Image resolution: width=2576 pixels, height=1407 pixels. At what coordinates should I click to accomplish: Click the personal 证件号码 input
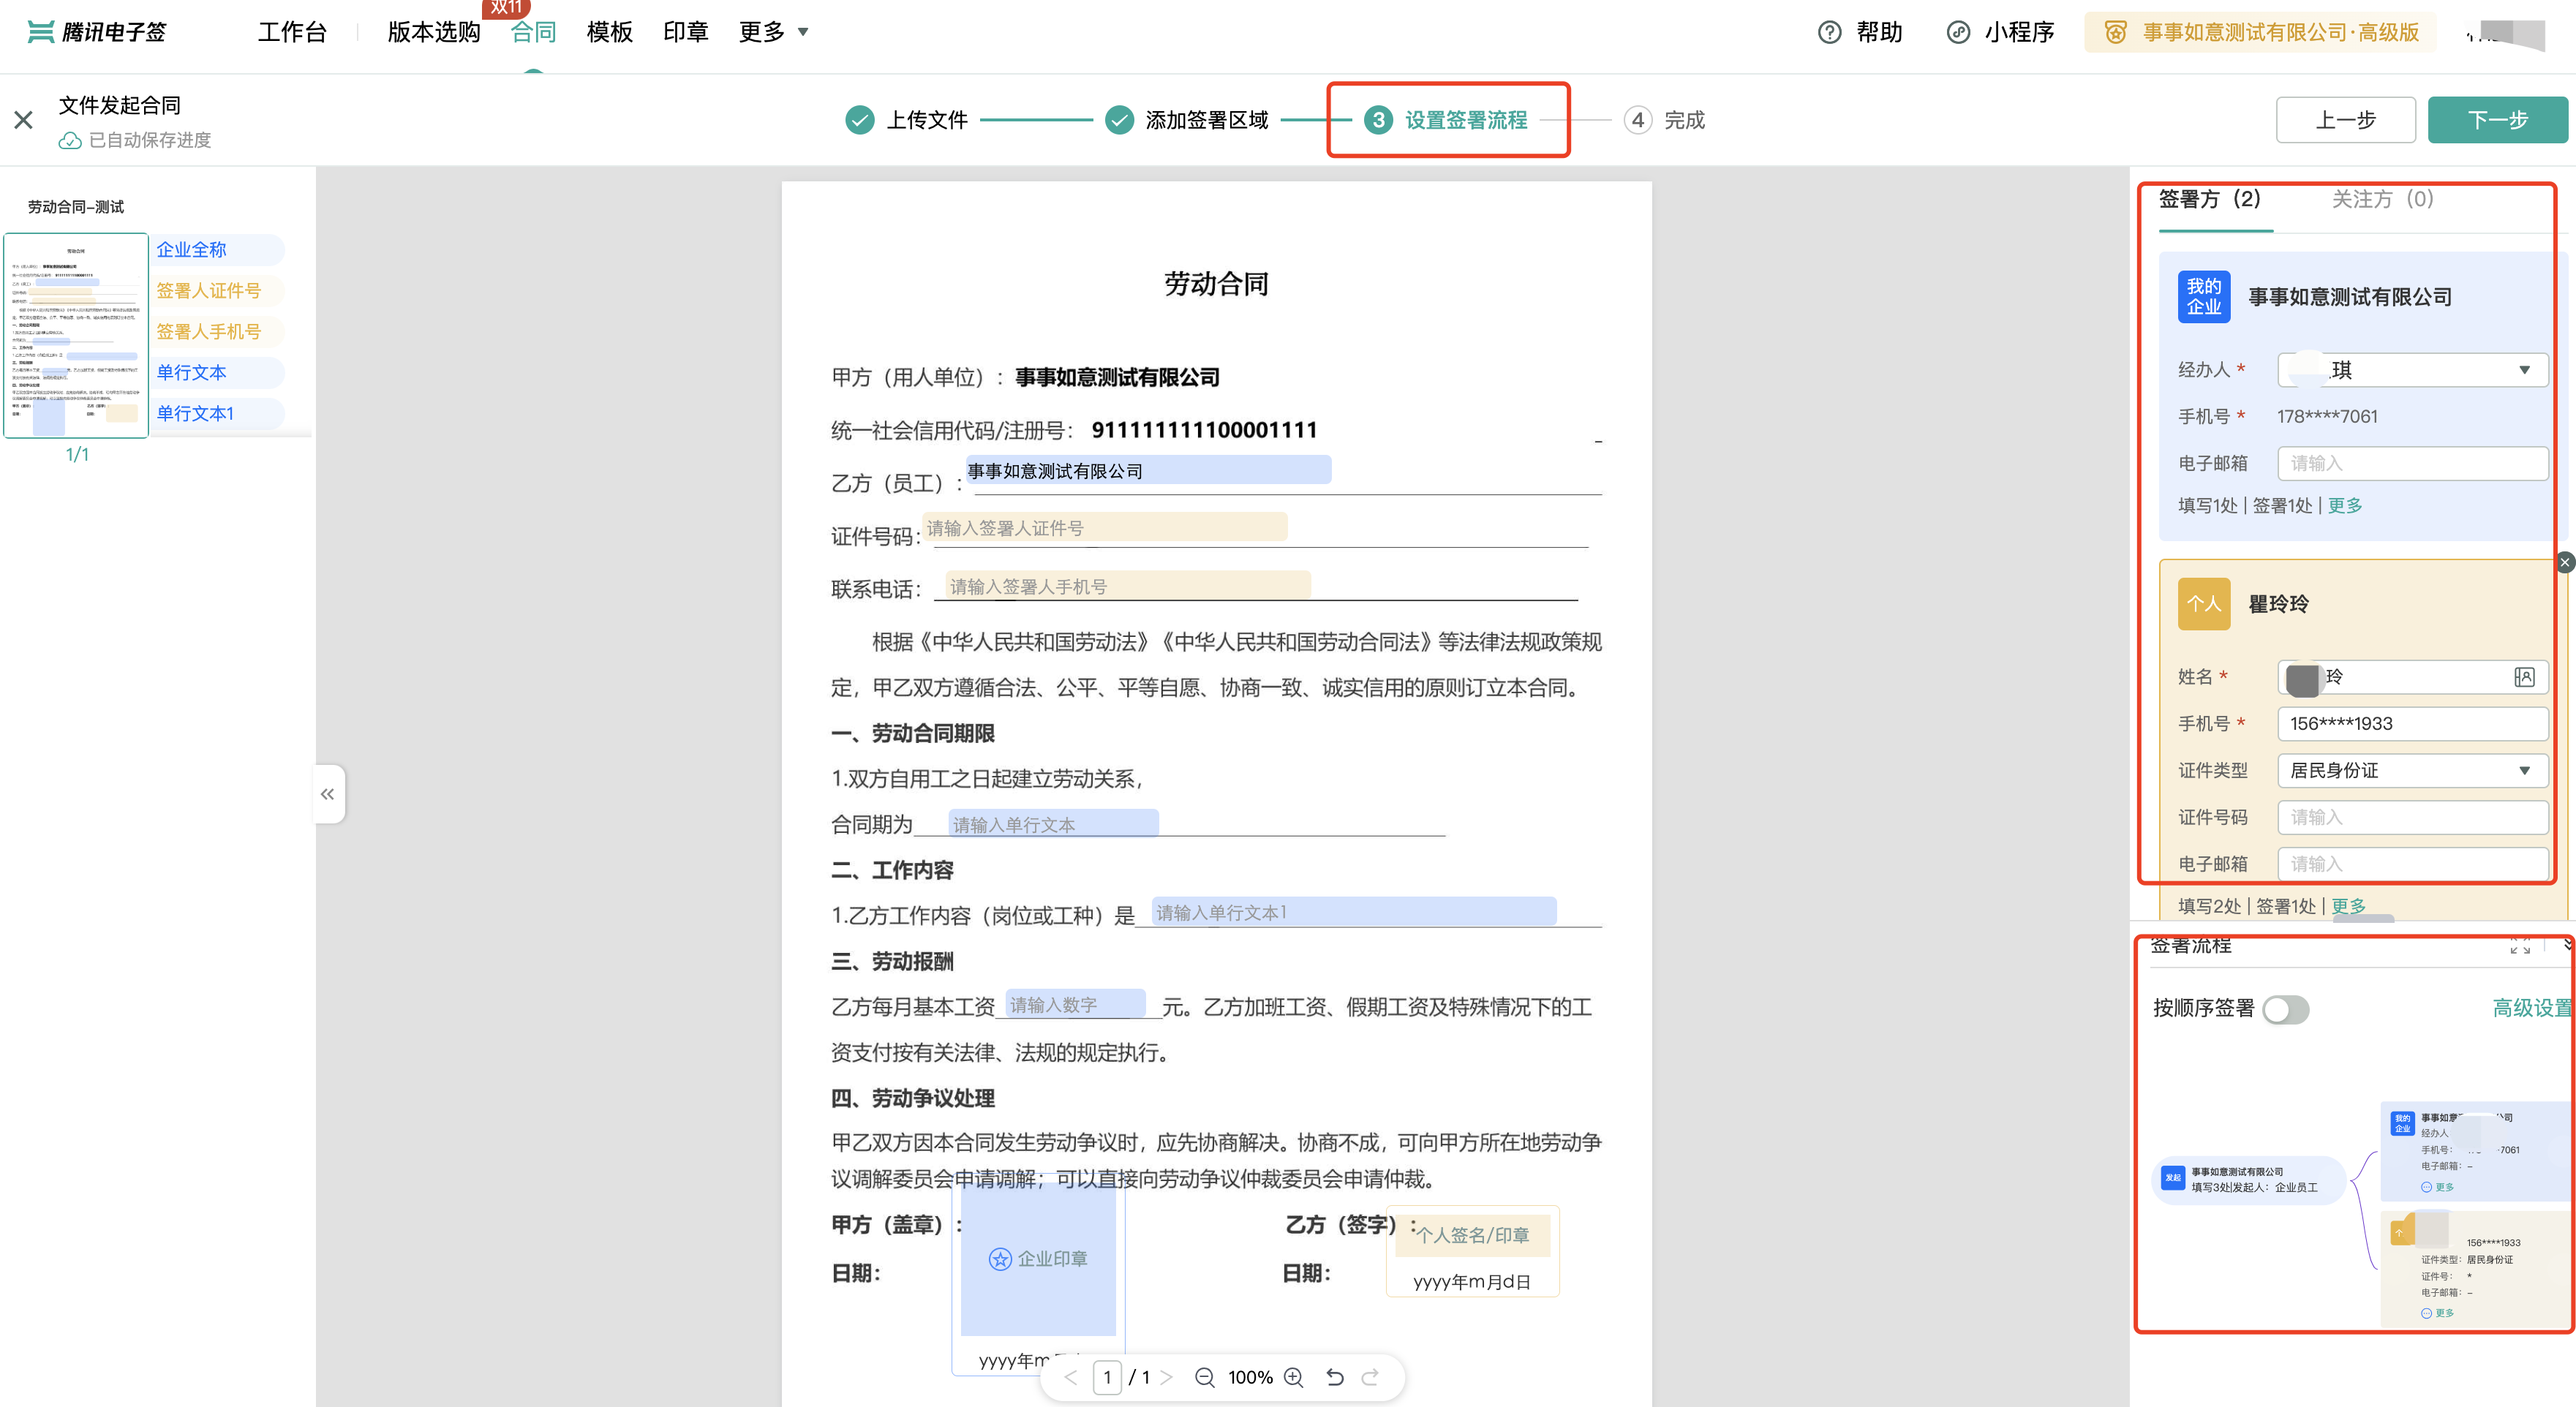click(2412, 817)
